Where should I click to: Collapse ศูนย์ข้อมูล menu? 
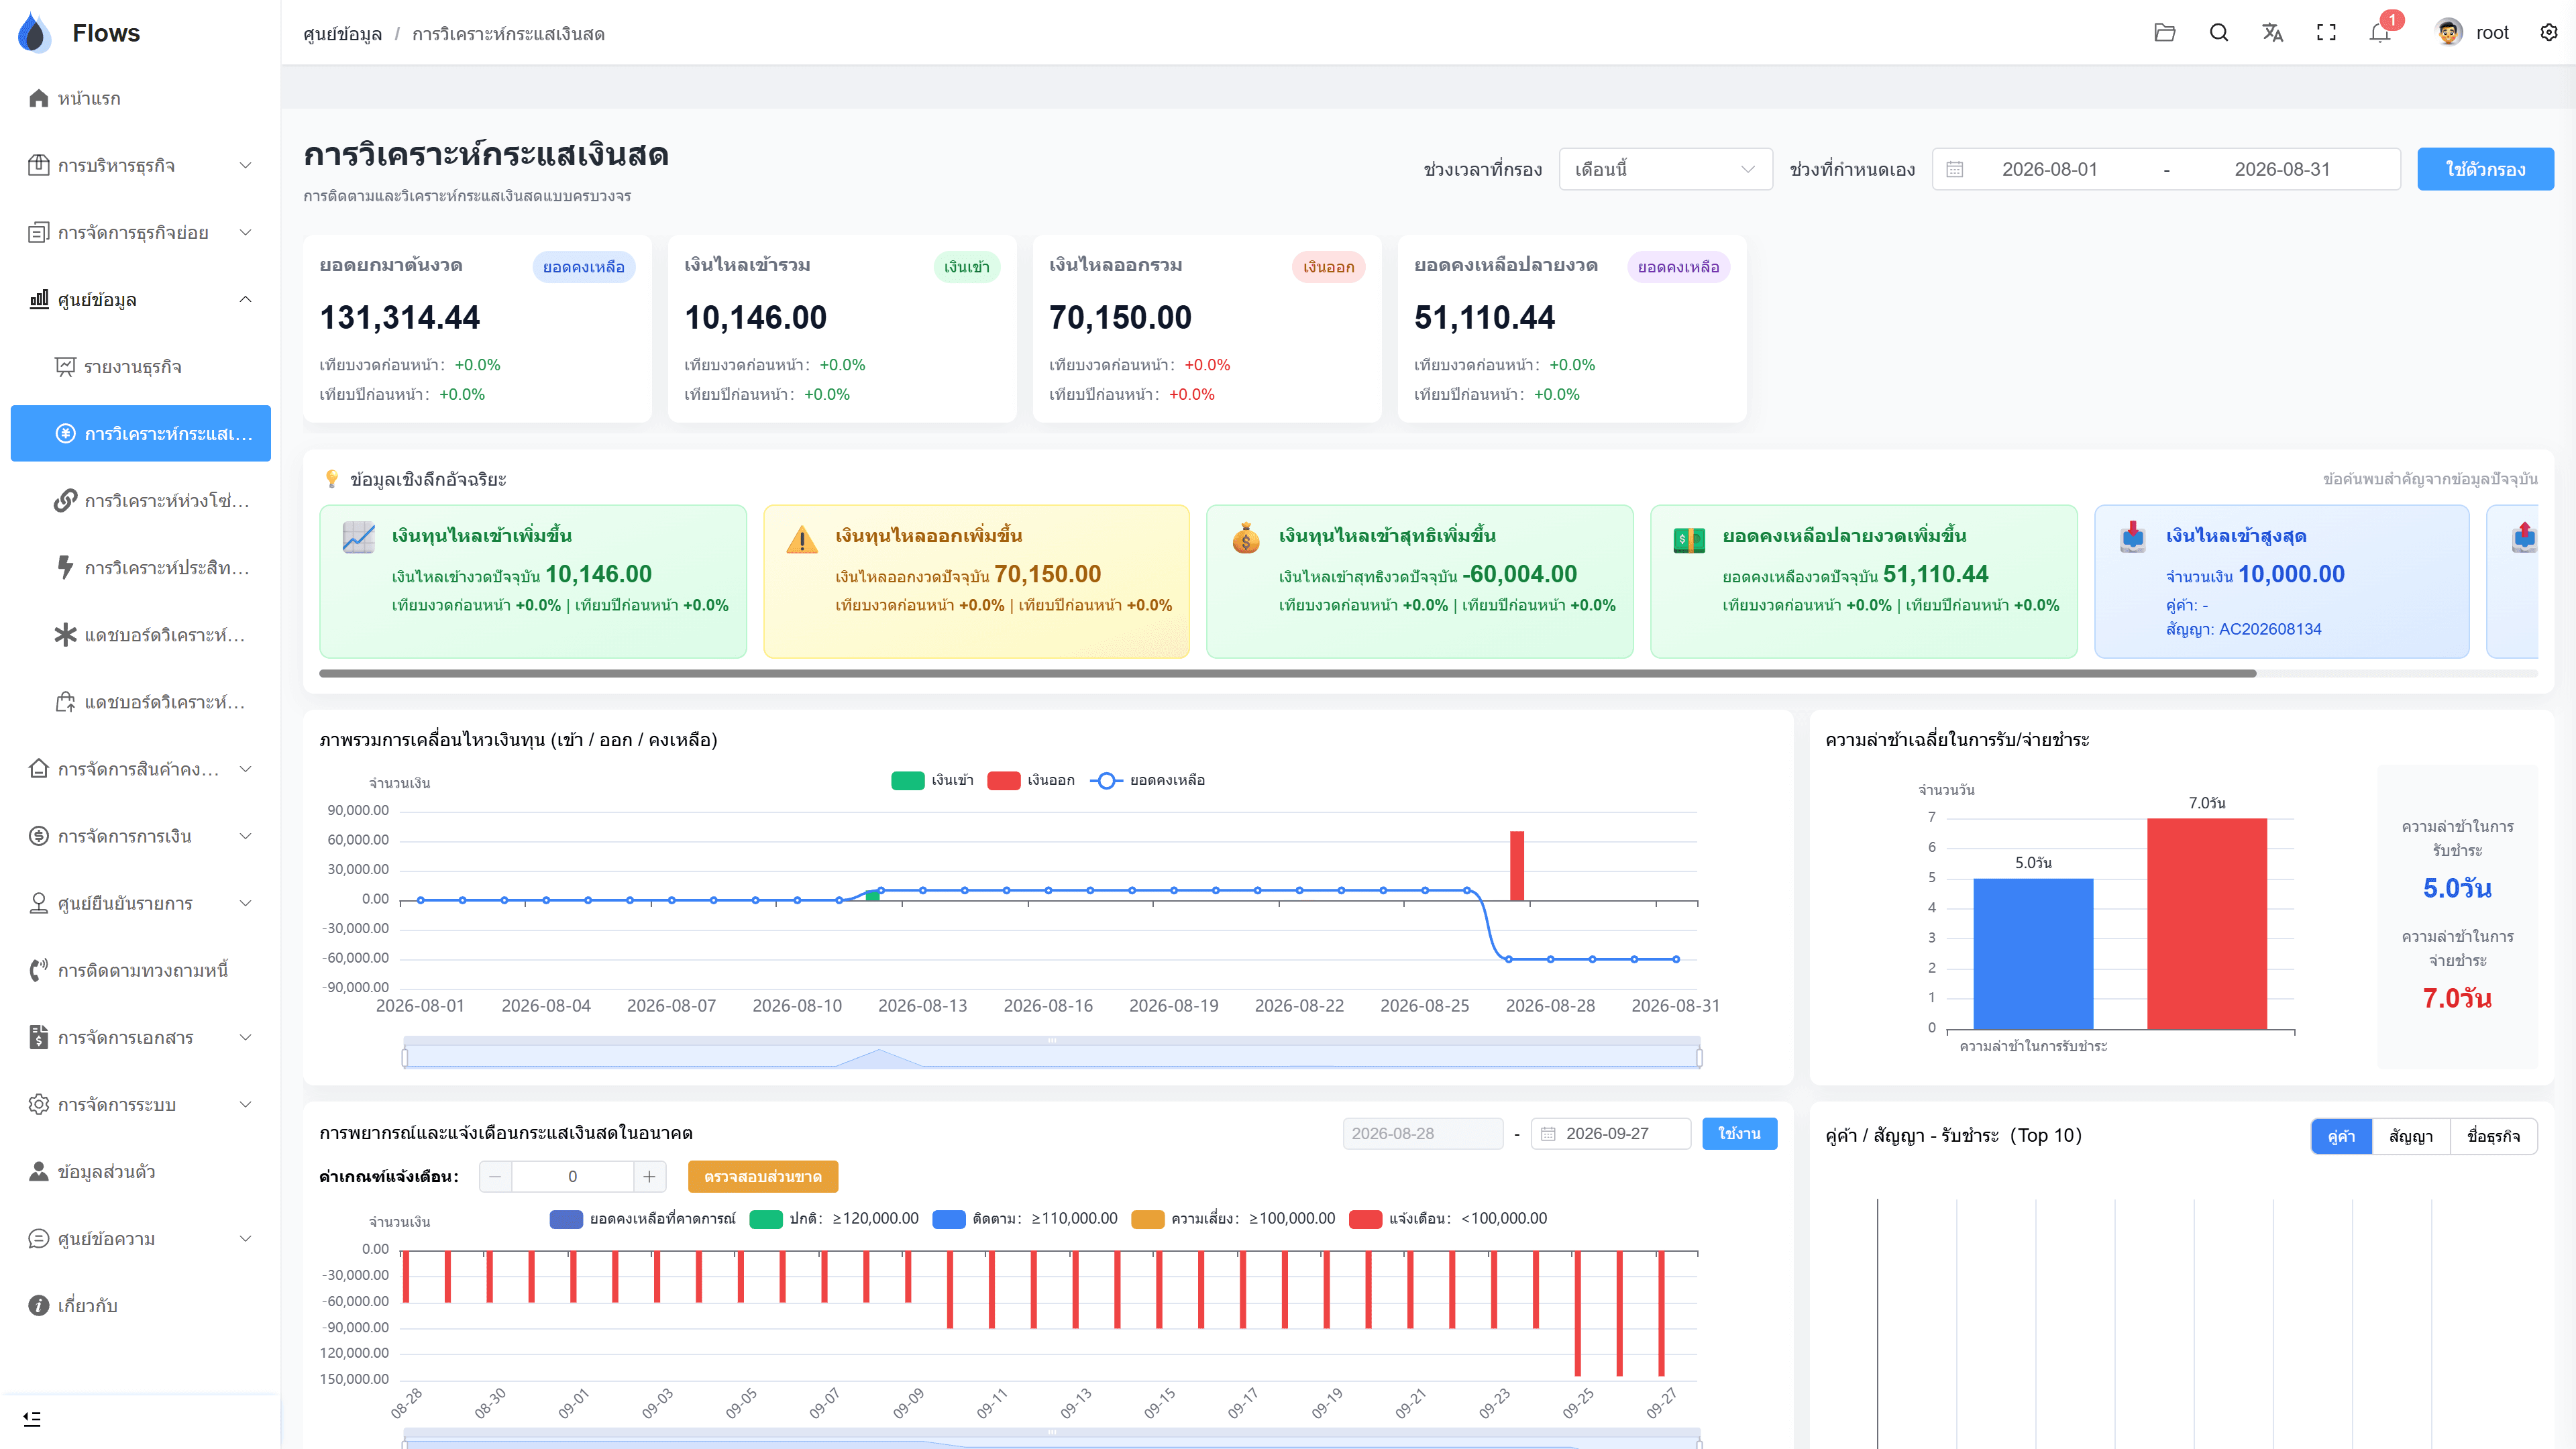click(x=140, y=299)
